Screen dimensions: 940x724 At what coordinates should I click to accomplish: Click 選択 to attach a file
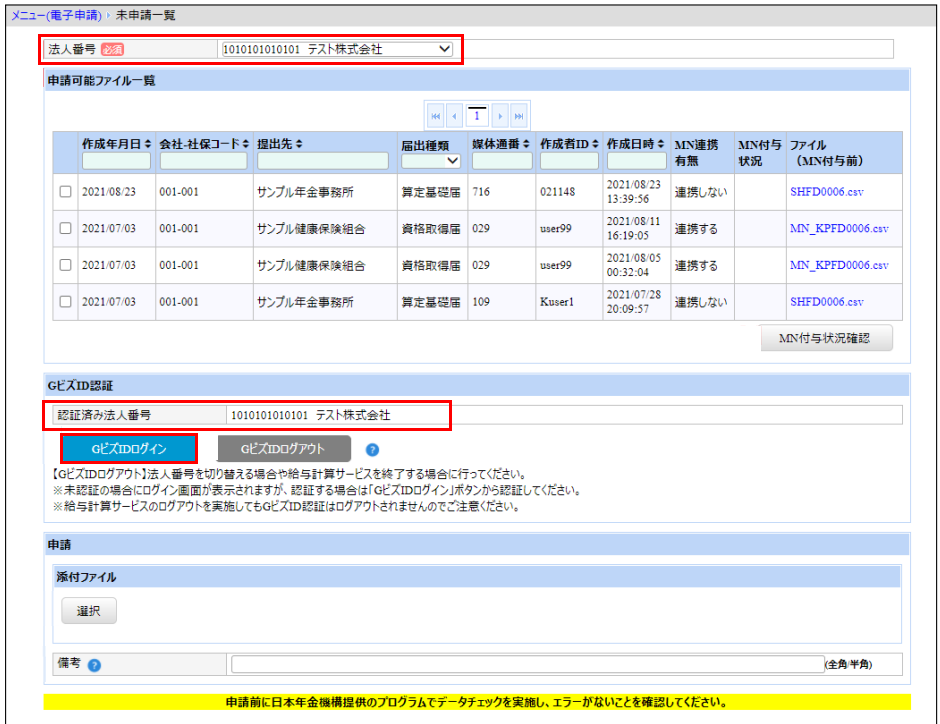[x=89, y=611]
